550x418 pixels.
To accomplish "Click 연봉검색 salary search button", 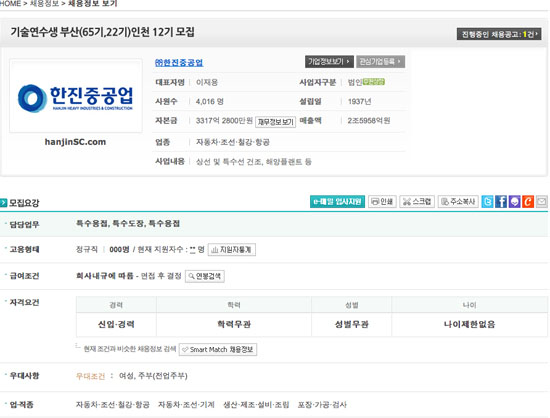I will [x=205, y=276].
